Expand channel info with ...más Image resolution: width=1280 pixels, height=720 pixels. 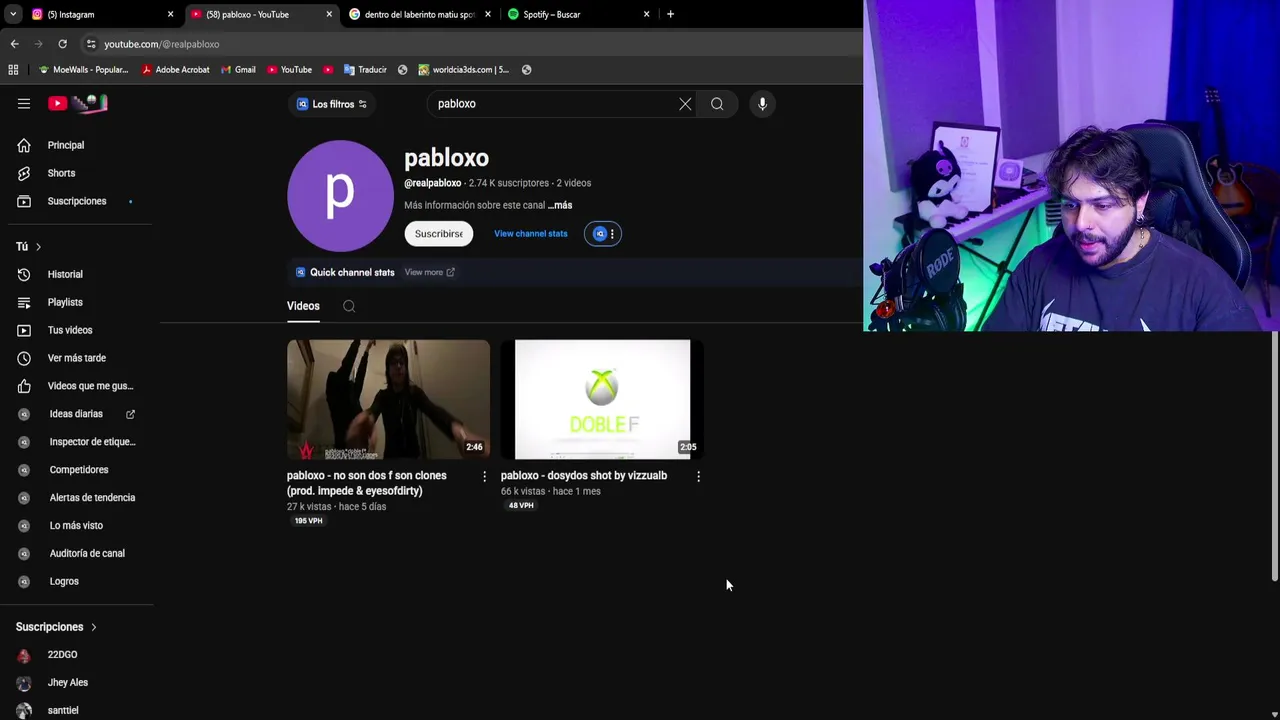coord(560,205)
